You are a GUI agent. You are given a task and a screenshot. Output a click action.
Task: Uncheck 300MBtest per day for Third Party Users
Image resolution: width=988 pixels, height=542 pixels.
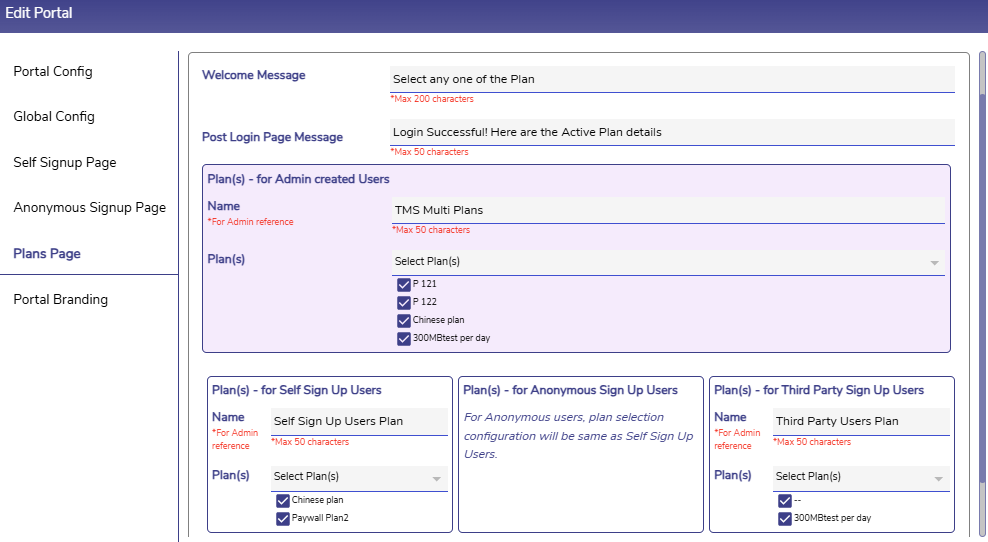tap(785, 519)
